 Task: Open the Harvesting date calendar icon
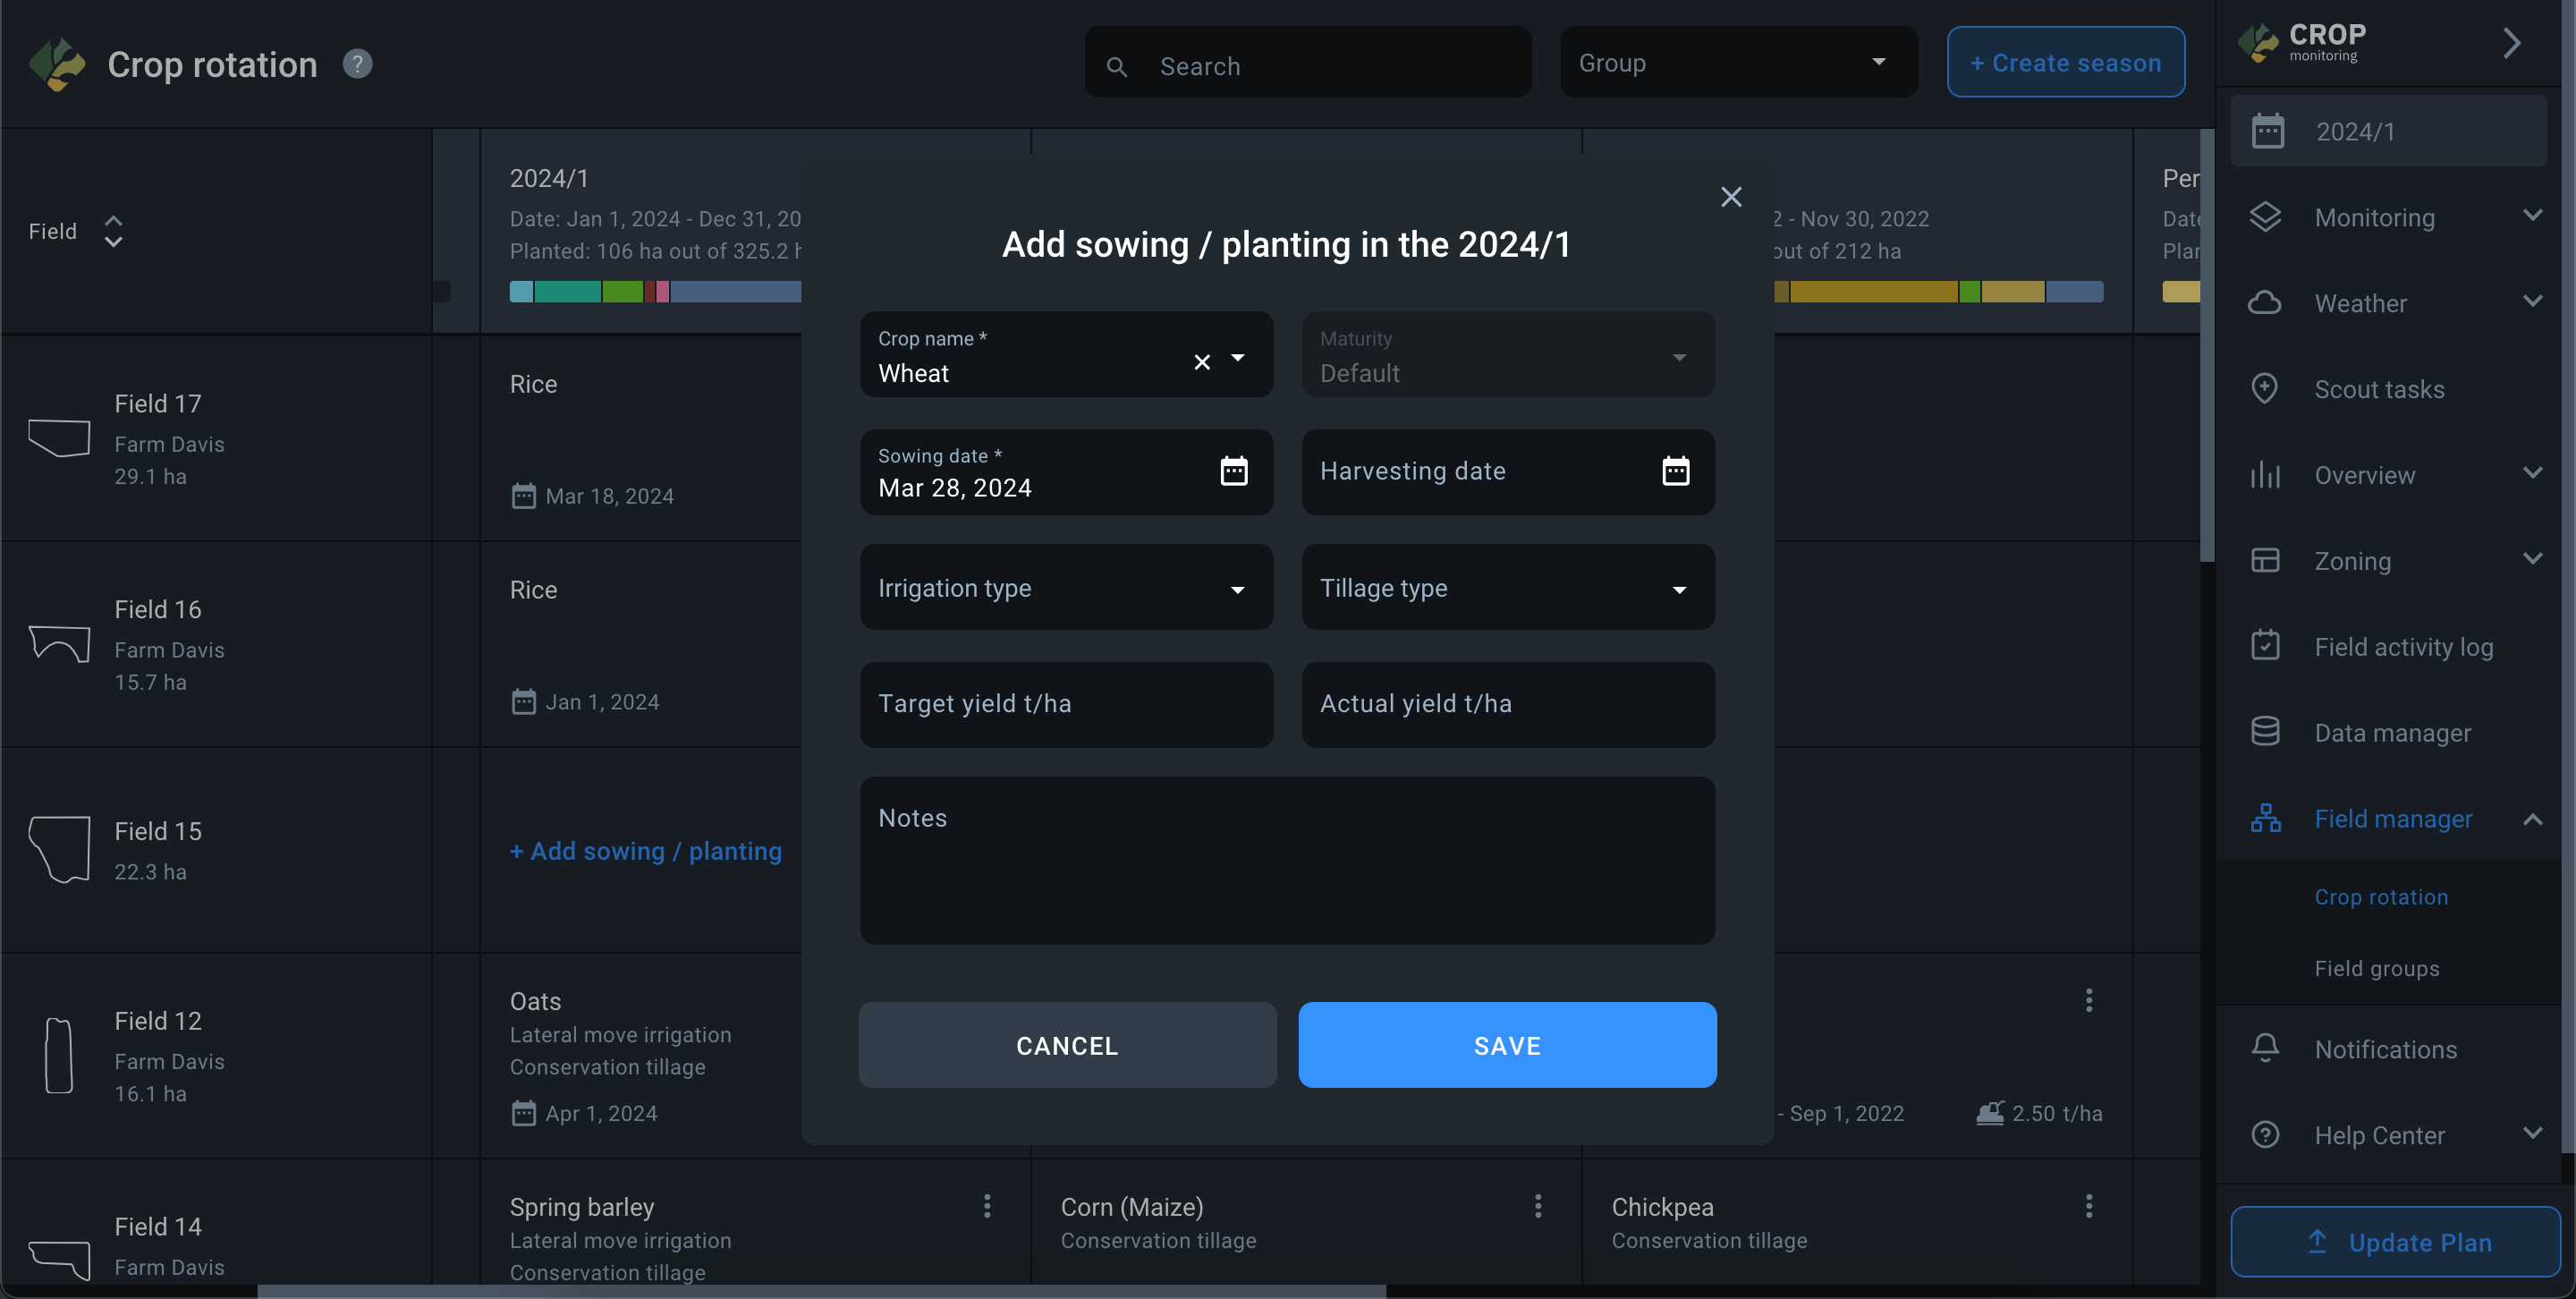(1675, 471)
